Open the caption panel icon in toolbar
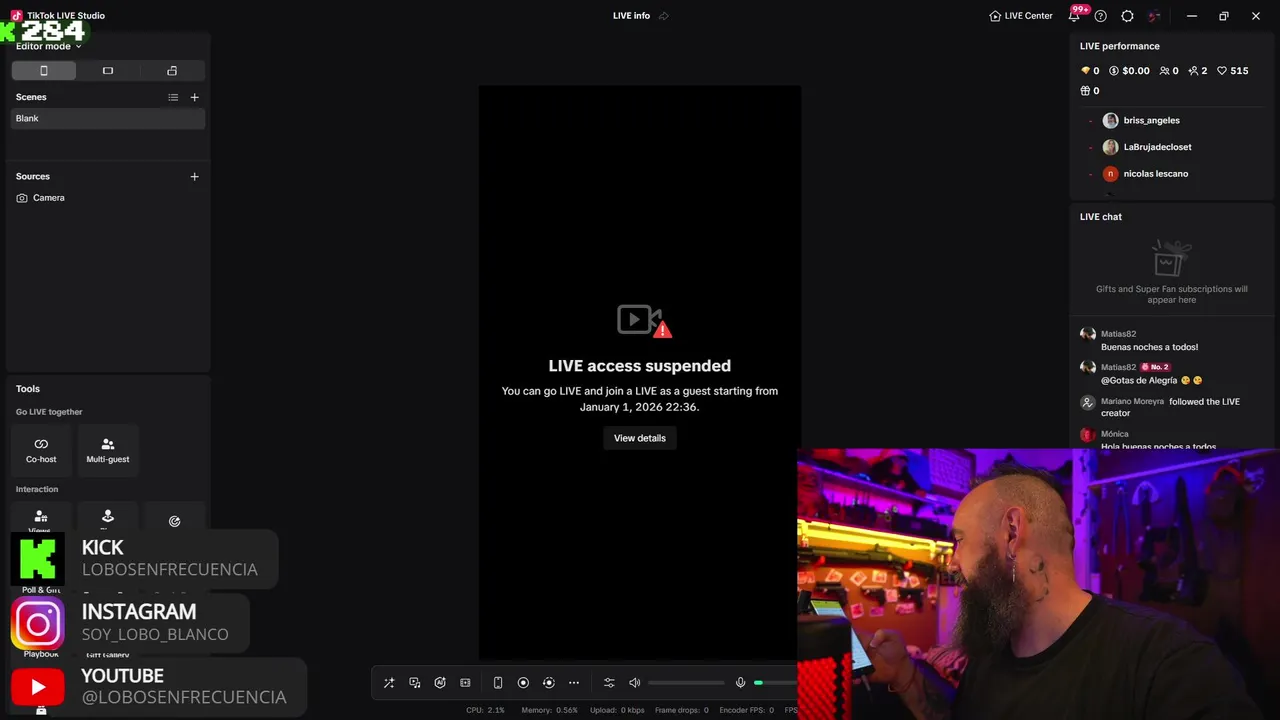The image size is (1280, 720). click(465, 683)
